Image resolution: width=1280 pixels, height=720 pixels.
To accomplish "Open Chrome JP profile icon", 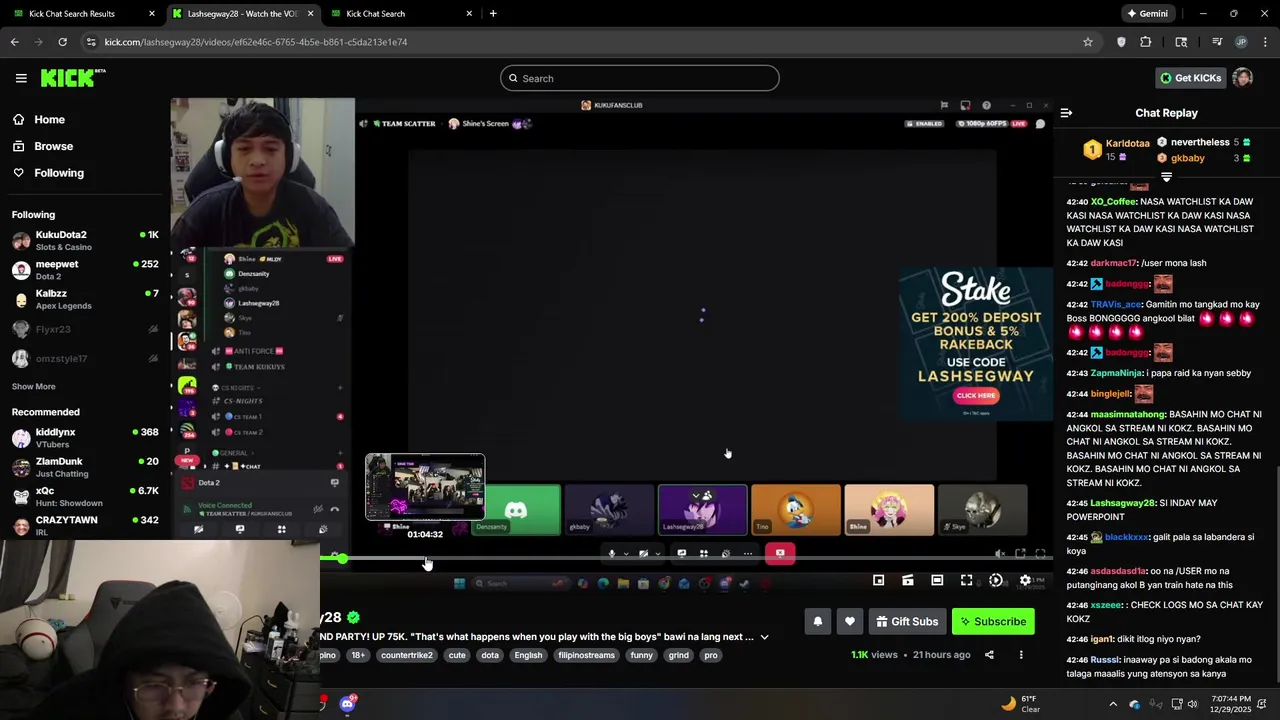I will point(1241,42).
